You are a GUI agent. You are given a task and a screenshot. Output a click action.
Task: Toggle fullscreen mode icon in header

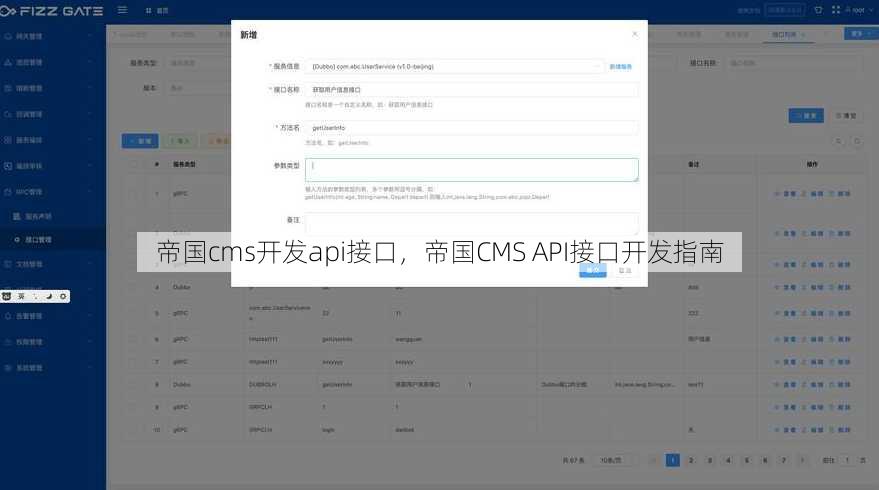836,10
